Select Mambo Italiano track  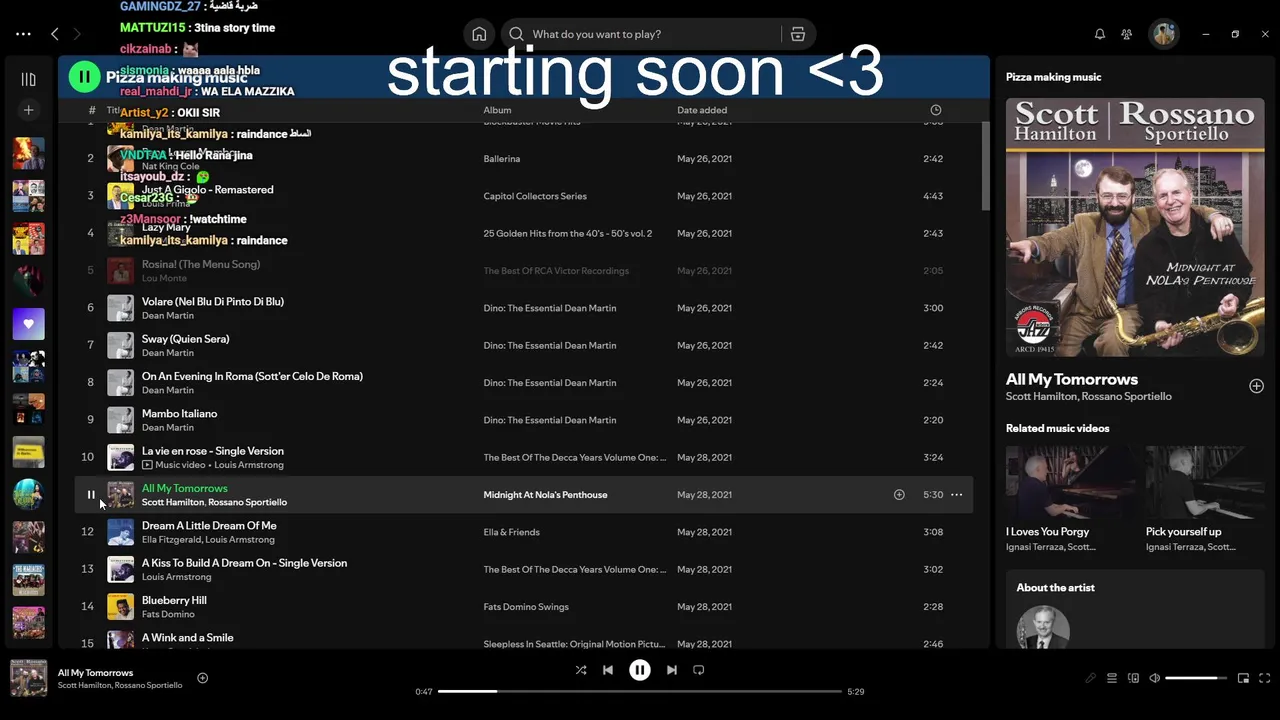click(179, 414)
